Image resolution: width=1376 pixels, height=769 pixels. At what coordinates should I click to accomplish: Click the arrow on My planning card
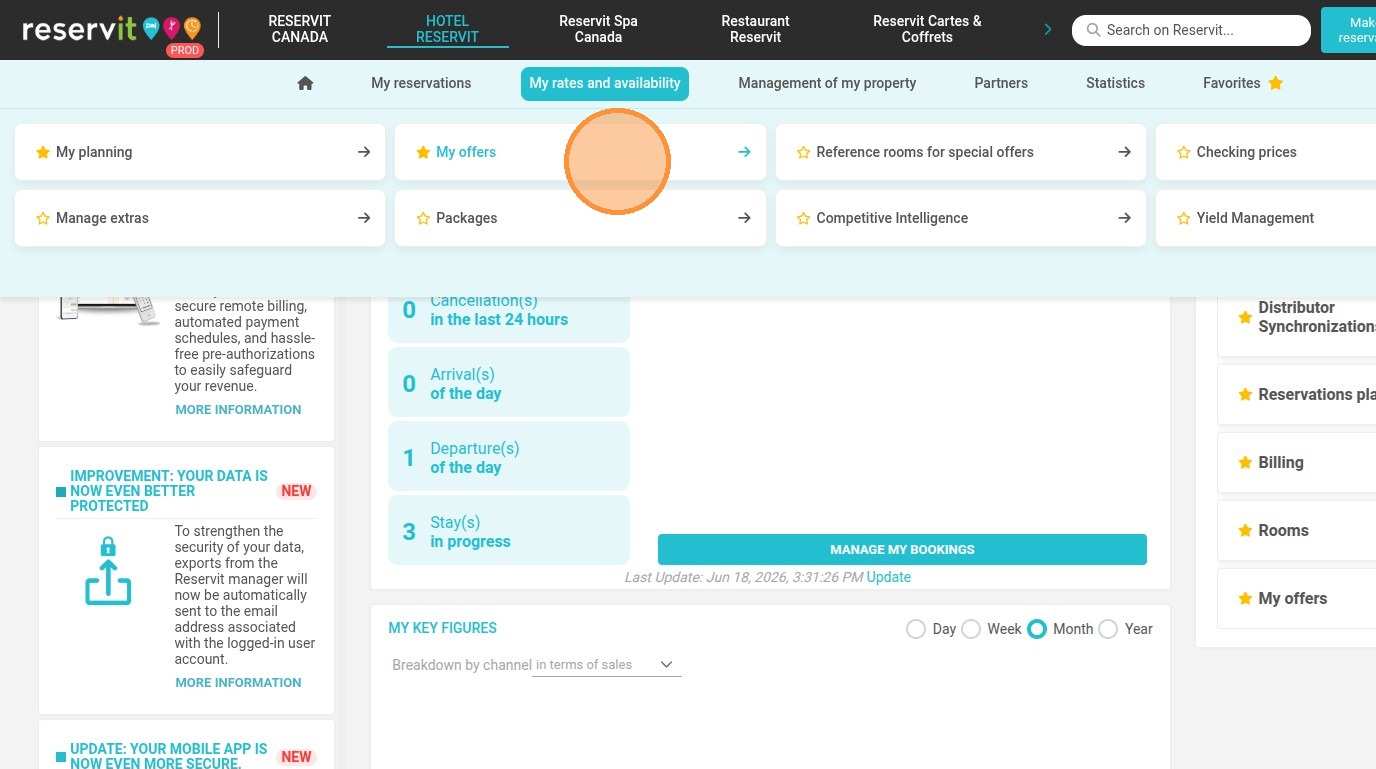[364, 152]
